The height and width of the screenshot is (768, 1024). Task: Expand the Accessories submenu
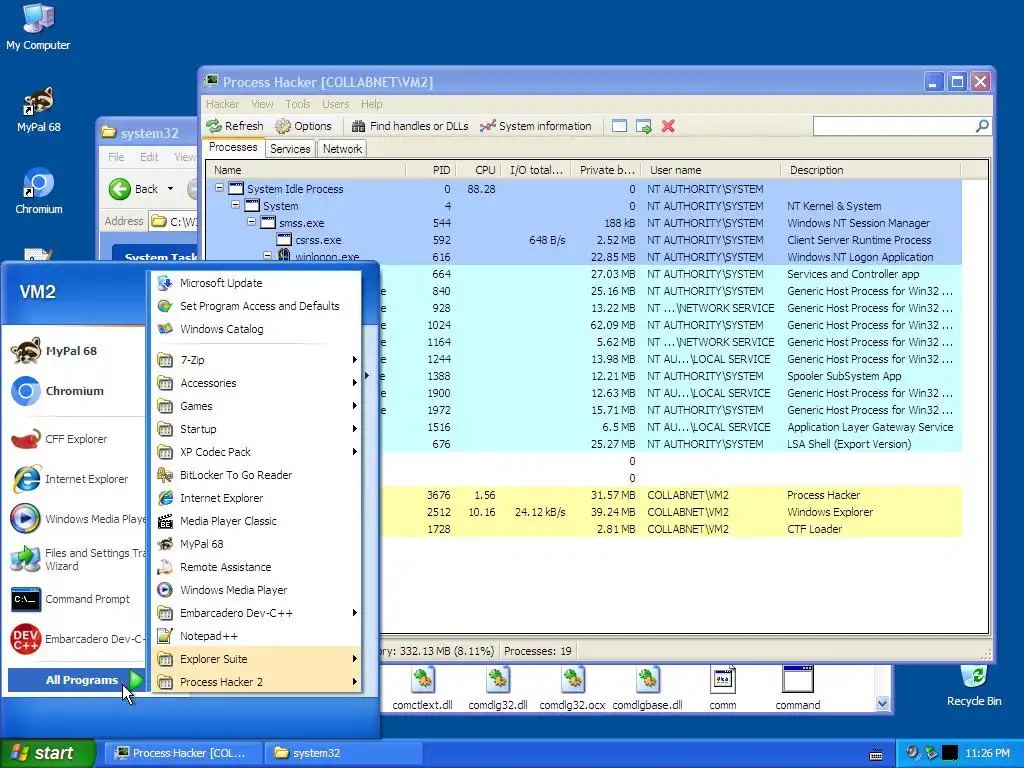(257, 383)
